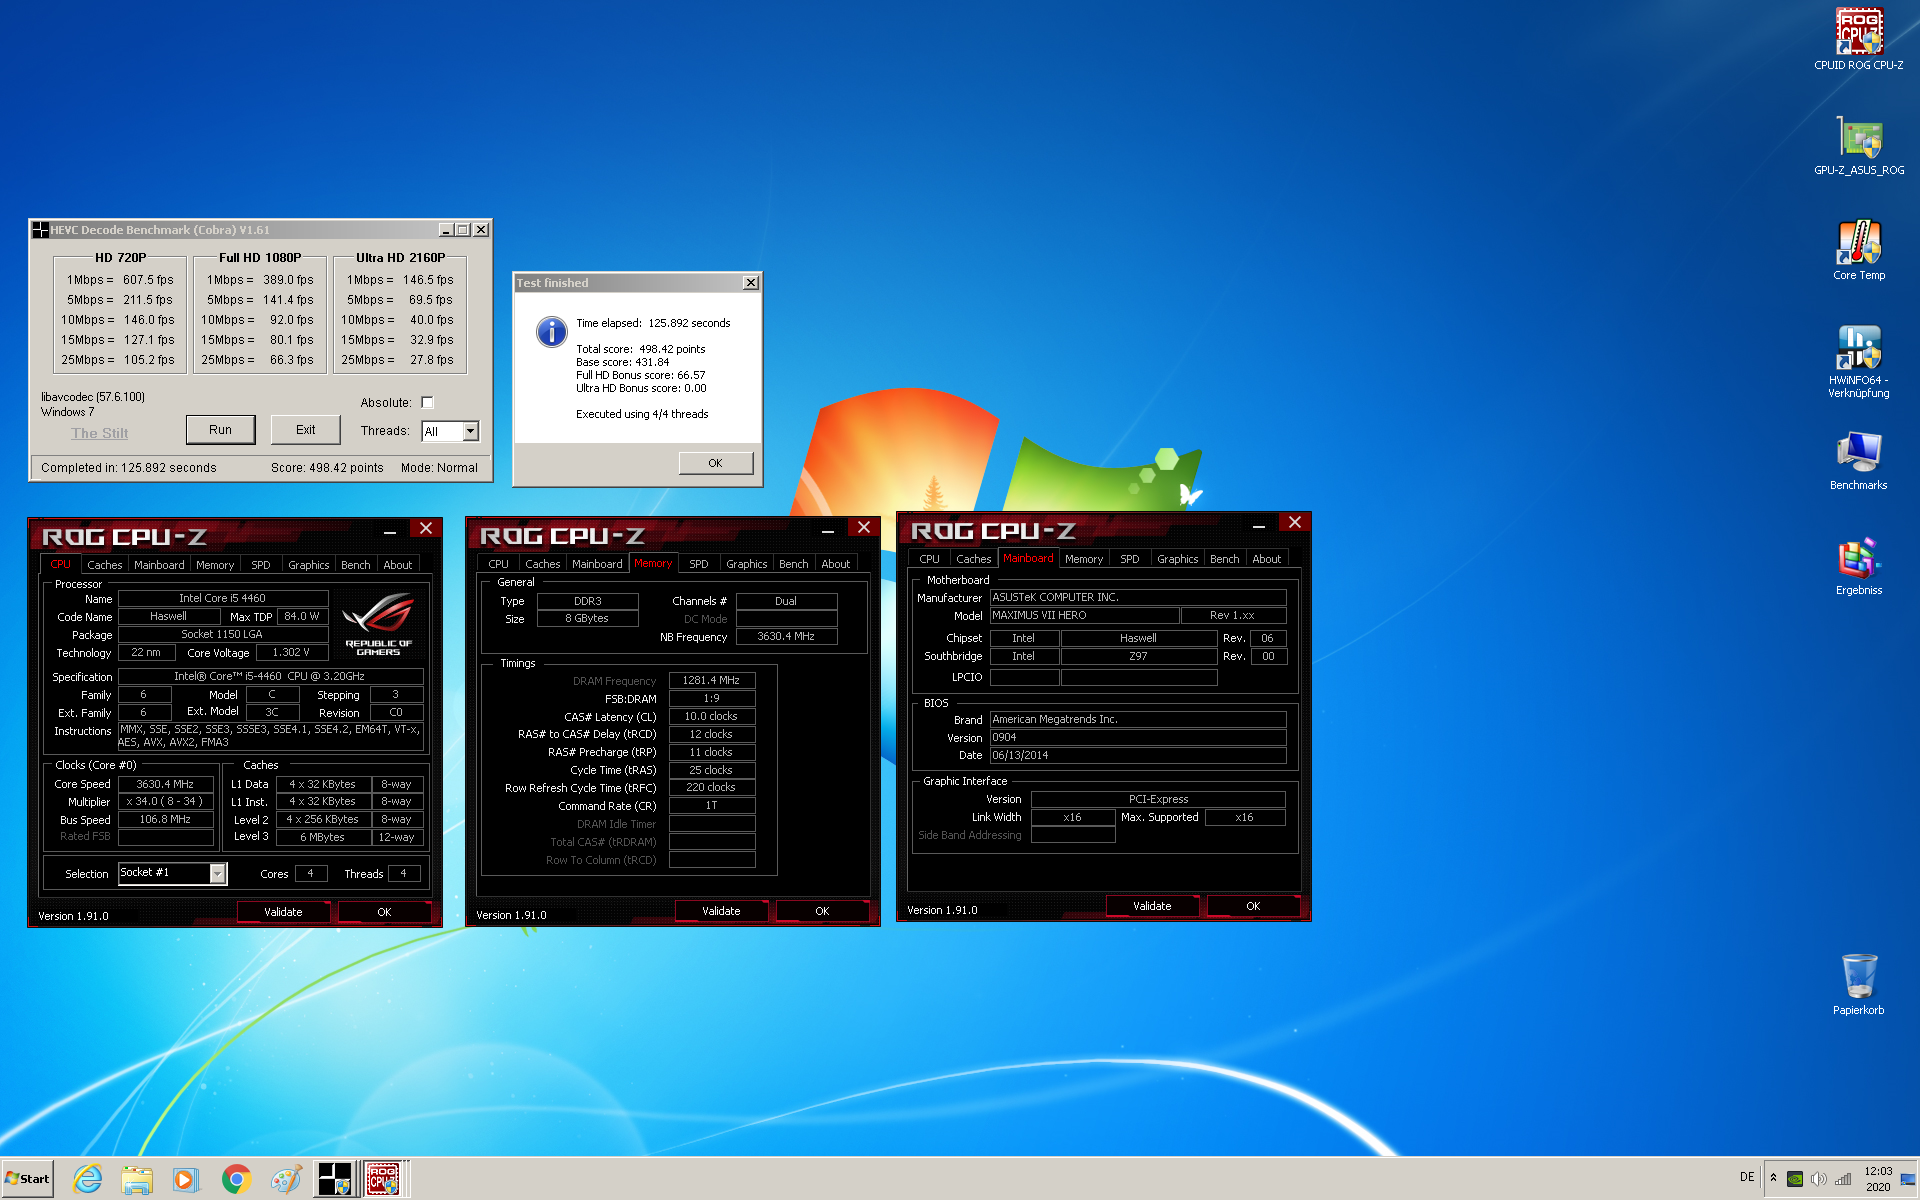The image size is (1920, 1200).
Task: Toggle the Absolute checkbox
Action: click(427, 402)
